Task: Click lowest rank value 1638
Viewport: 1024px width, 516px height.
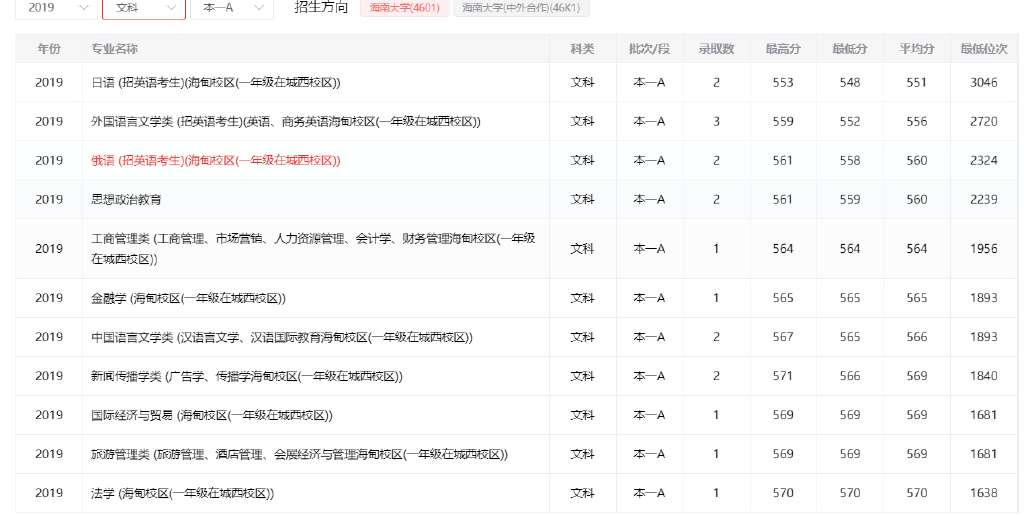Action: pos(984,493)
